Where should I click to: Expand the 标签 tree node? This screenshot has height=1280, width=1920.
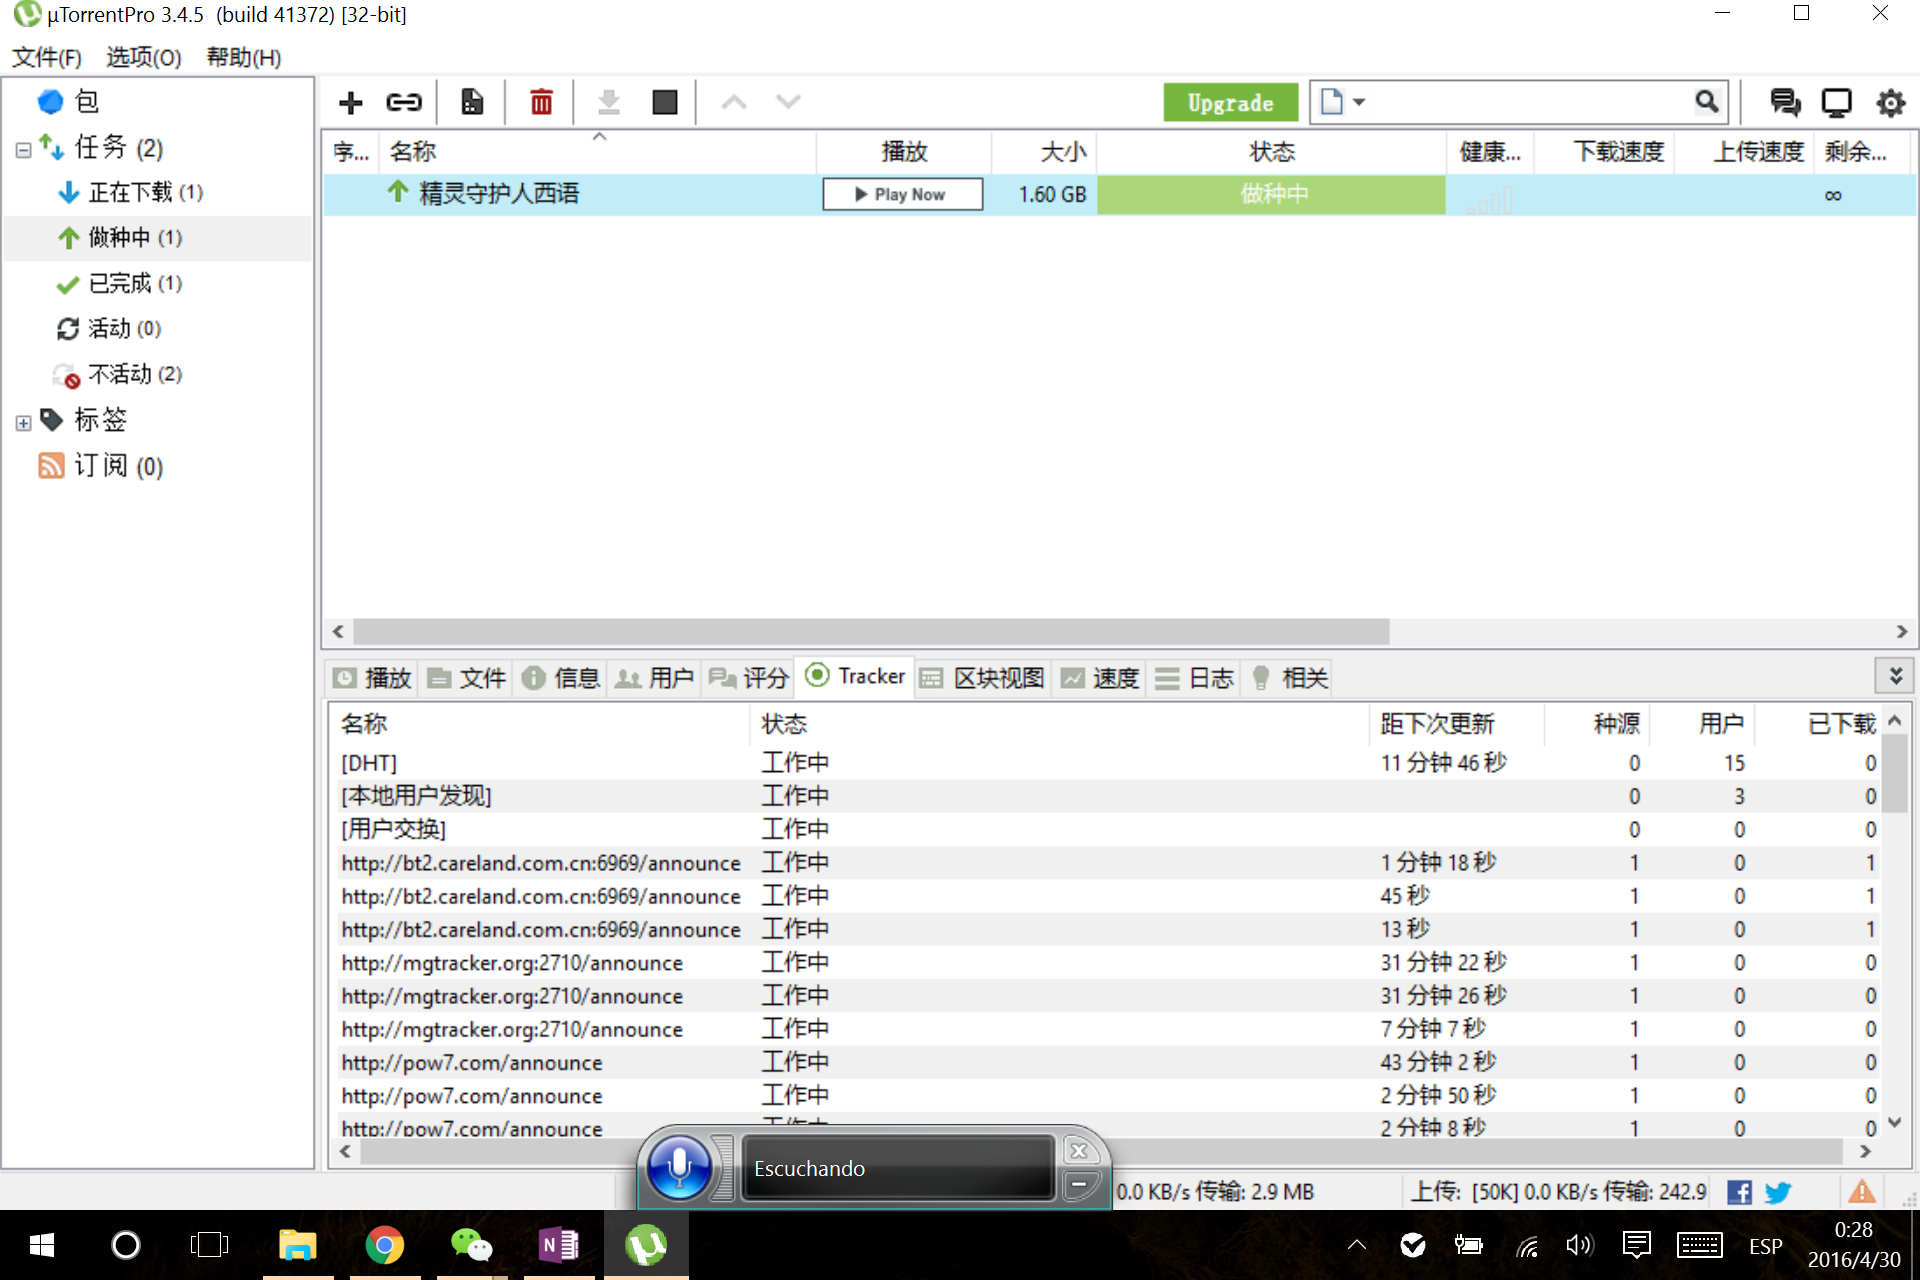[23, 423]
